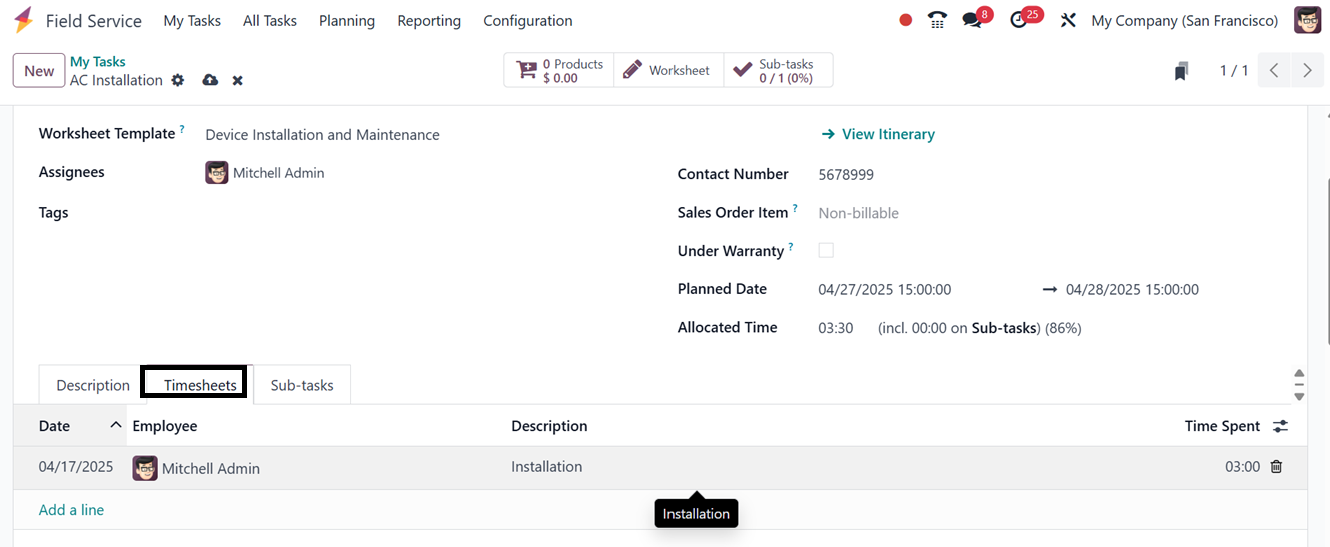Click the View Itinerary link
The width and height of the screenshot is (1330, 547).
pyautogui.click(x=878, y=134)
